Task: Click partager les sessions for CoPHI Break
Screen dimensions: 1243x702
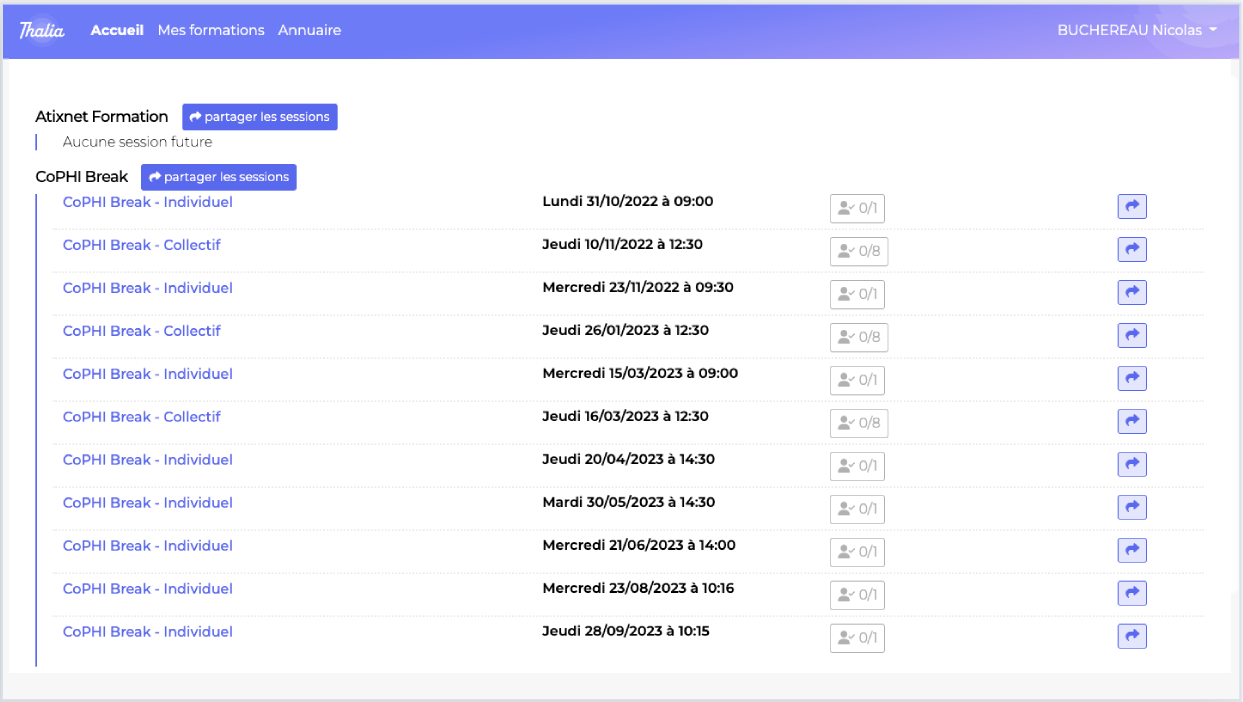Action: (x=219, y=177)
